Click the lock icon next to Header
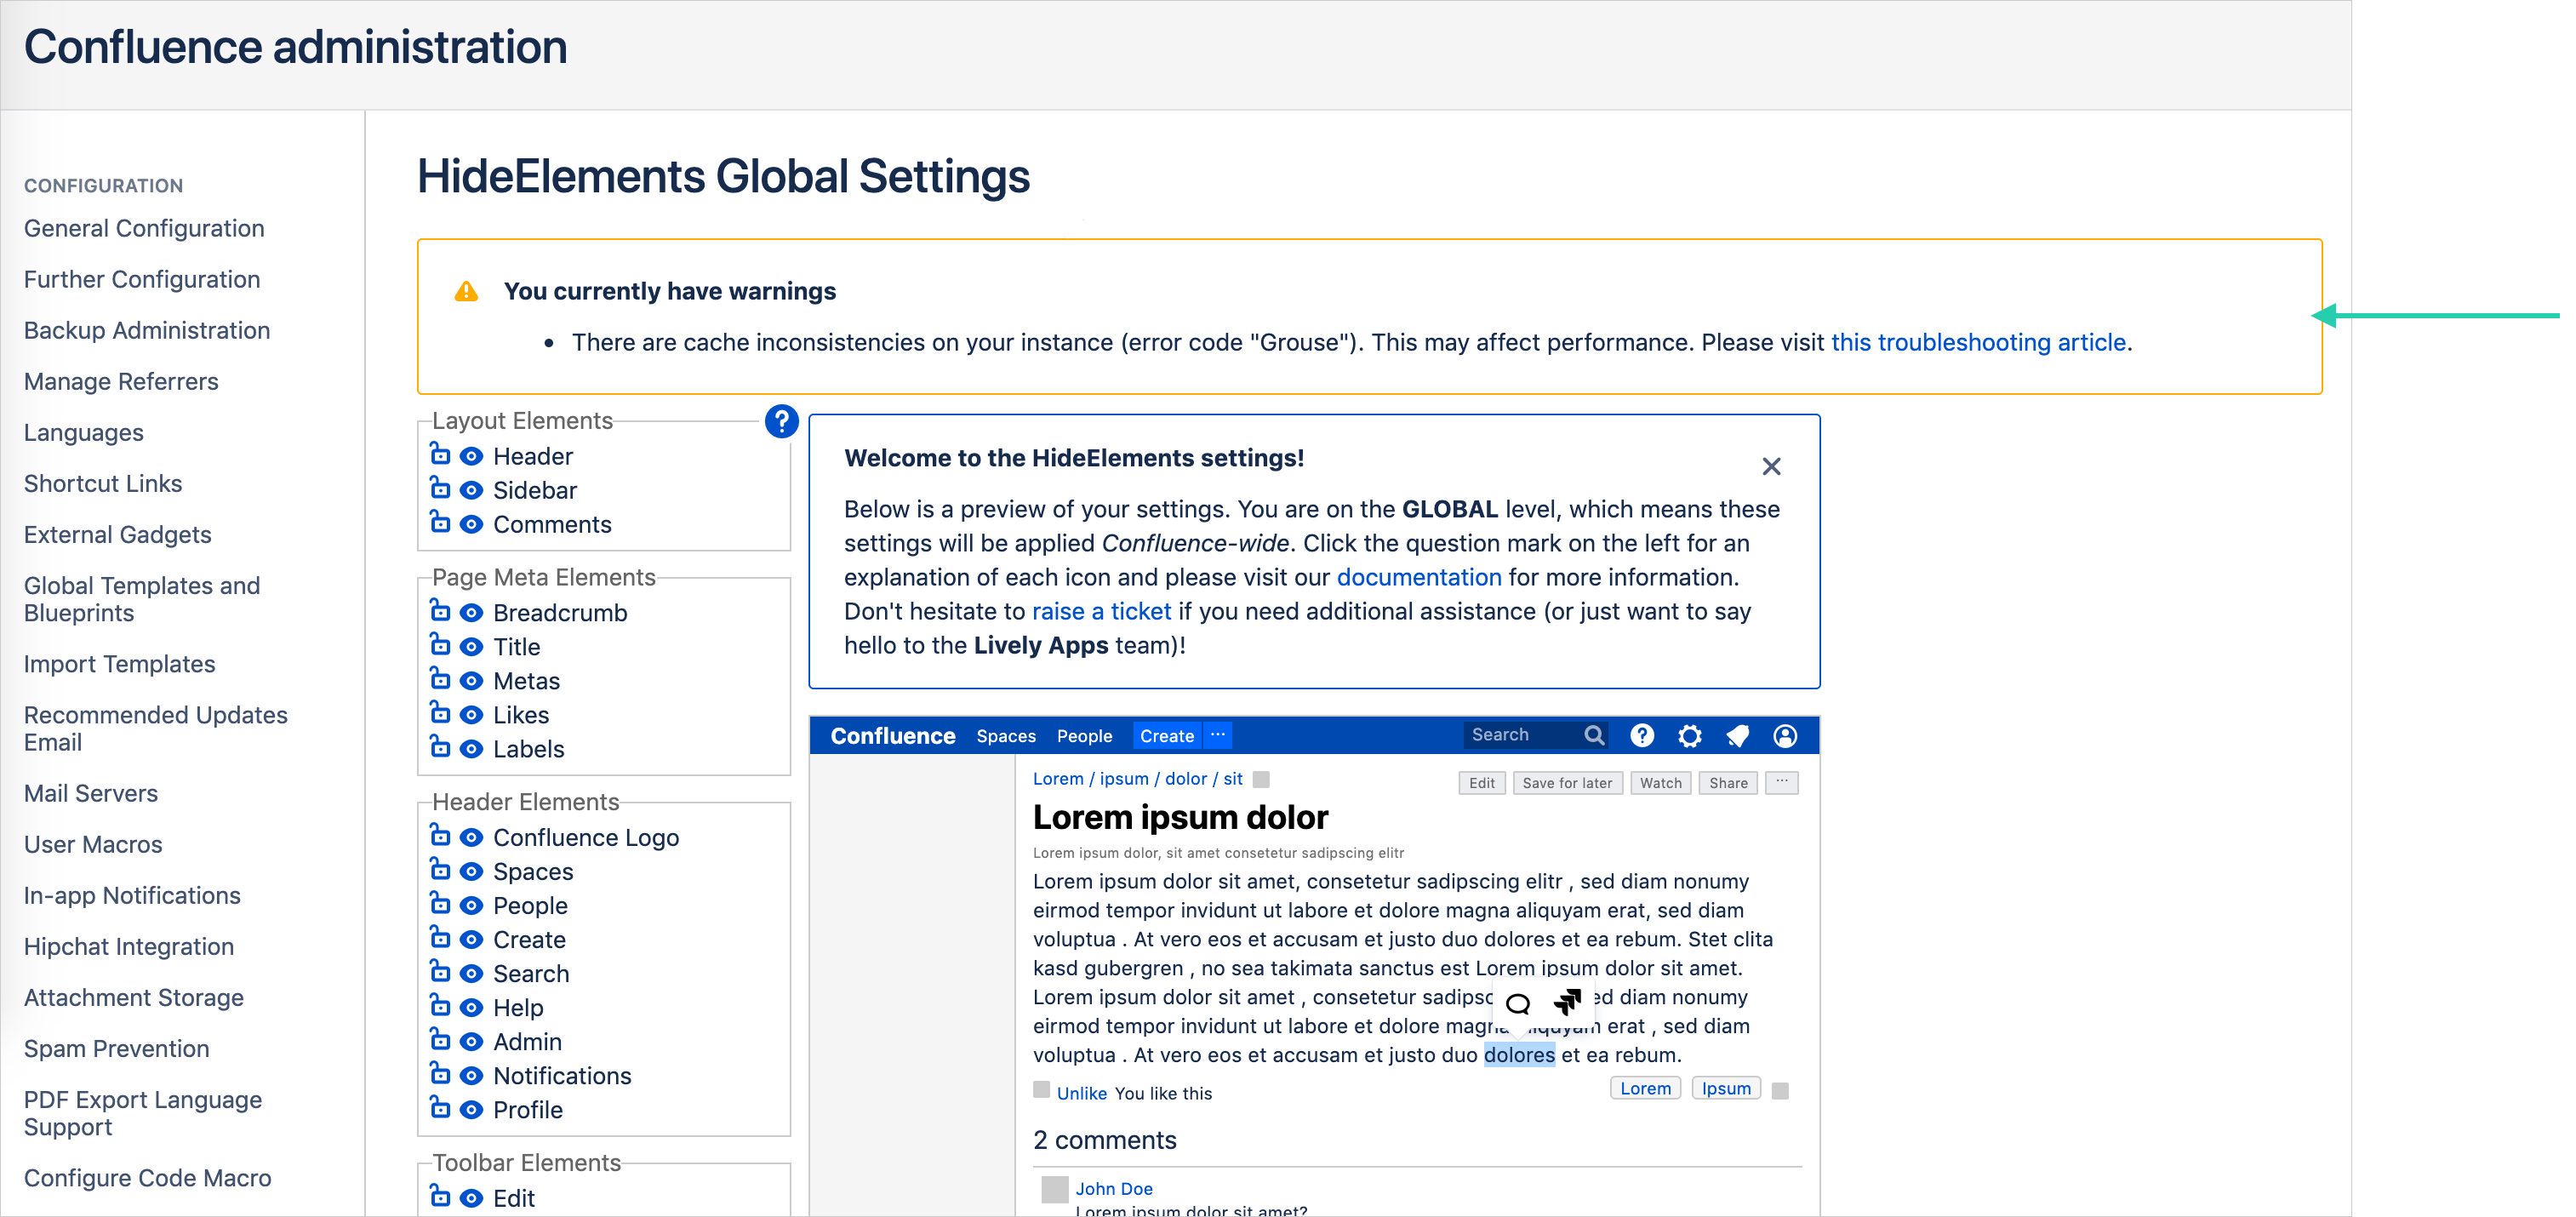2576x1217 pixels. pyautogui.click(x=440, y=455)
